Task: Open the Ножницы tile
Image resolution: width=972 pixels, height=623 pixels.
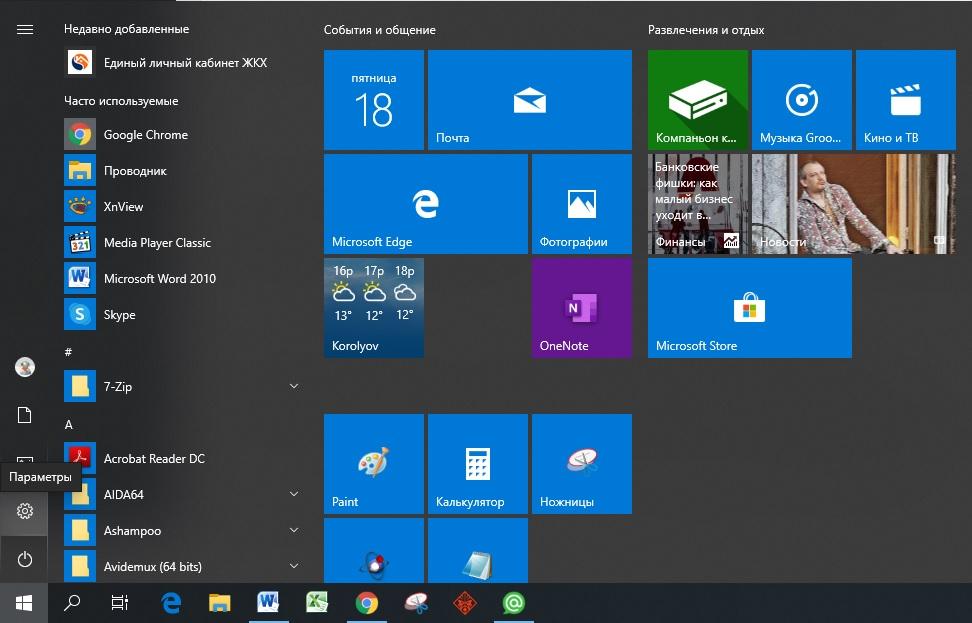Action: [x=582, y=464]
